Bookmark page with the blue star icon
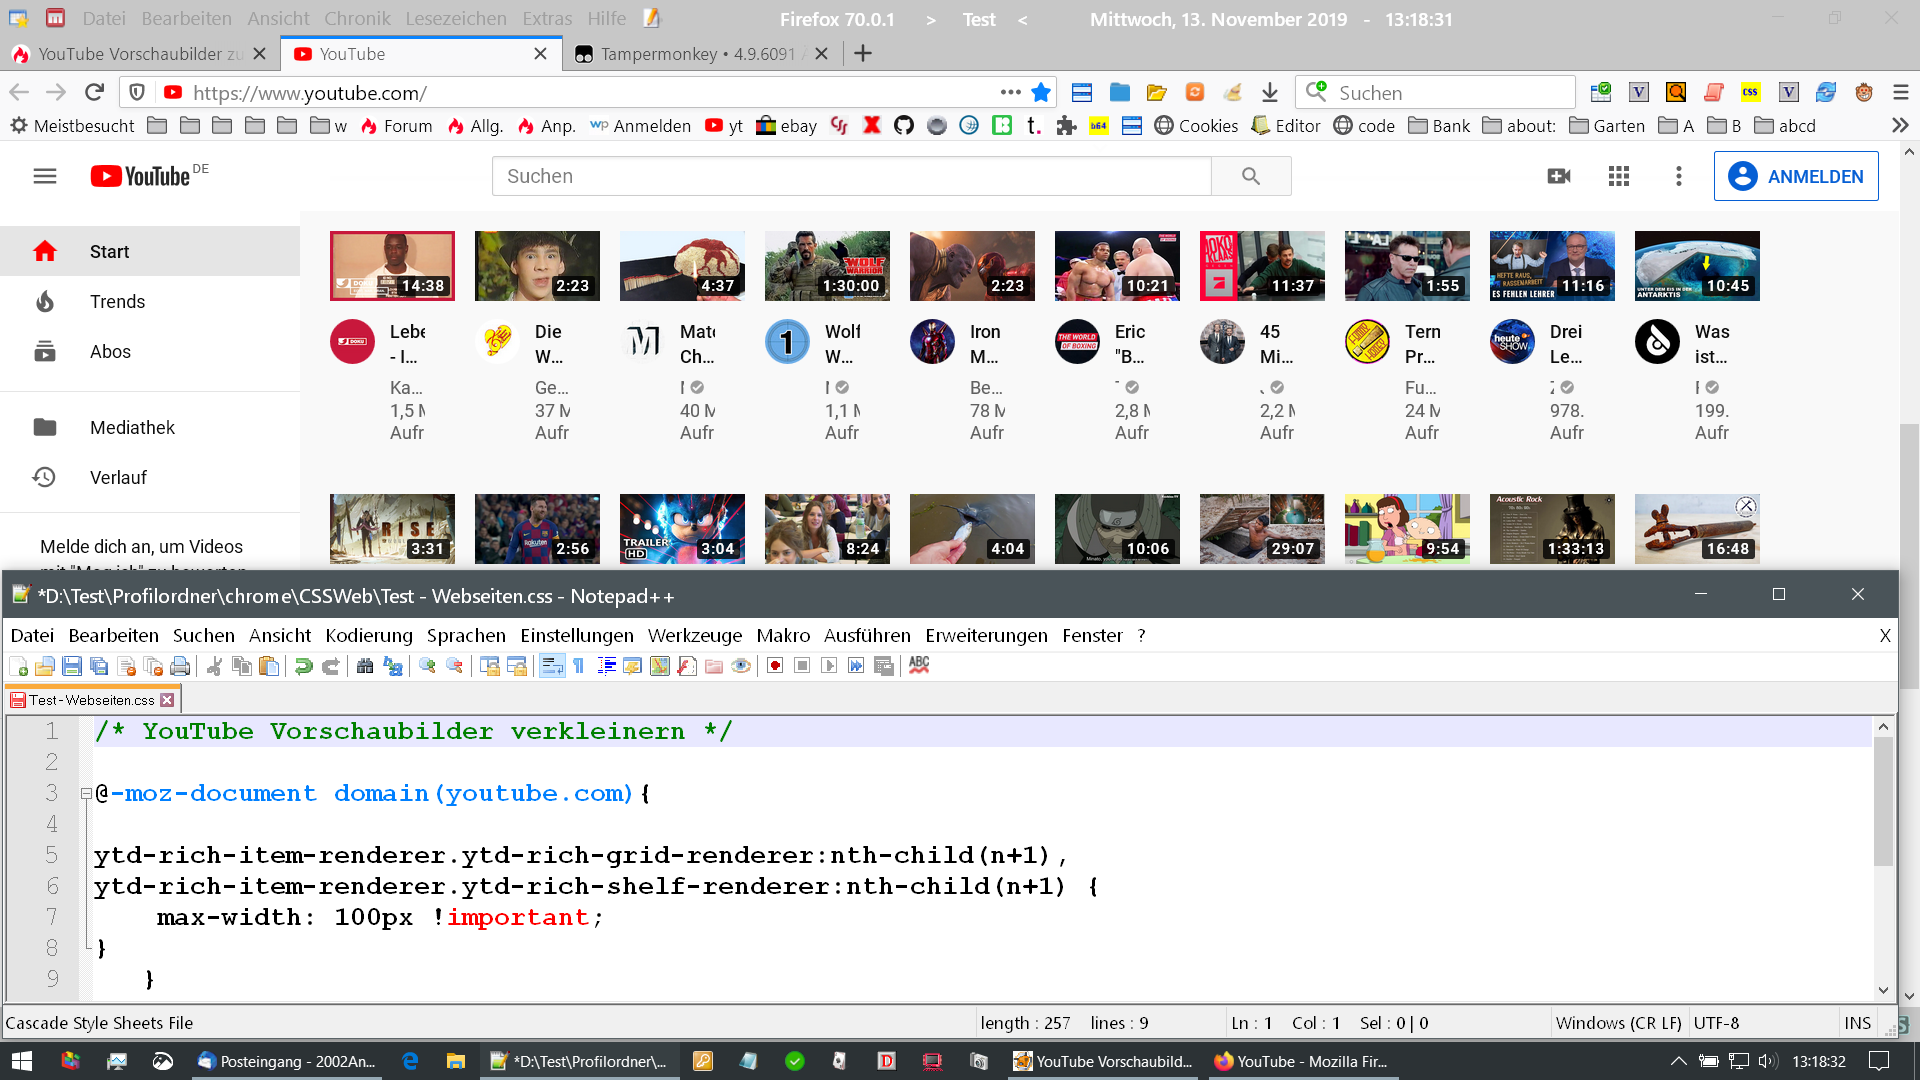The height and width of the screenshot is (1080, 1920). (x=1041, y=93)
